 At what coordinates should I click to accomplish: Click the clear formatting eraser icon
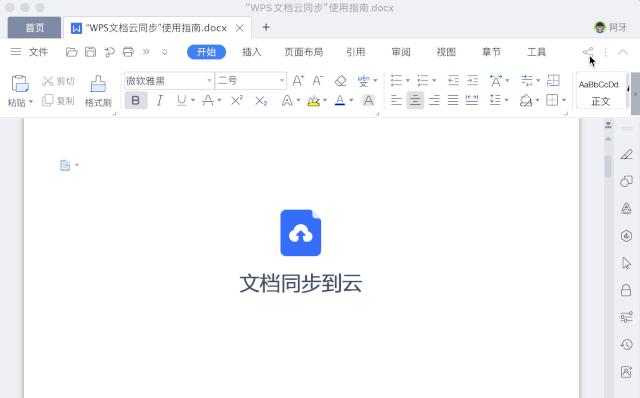point(340,80)
